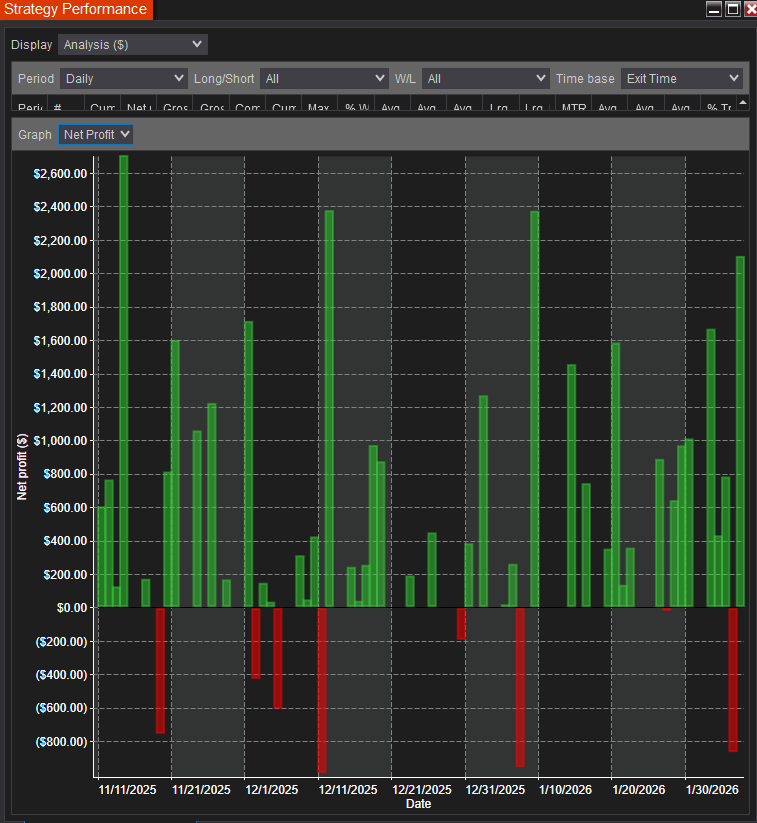
Task: Close the Strategy Performance window
Action: tap(750, 9)
